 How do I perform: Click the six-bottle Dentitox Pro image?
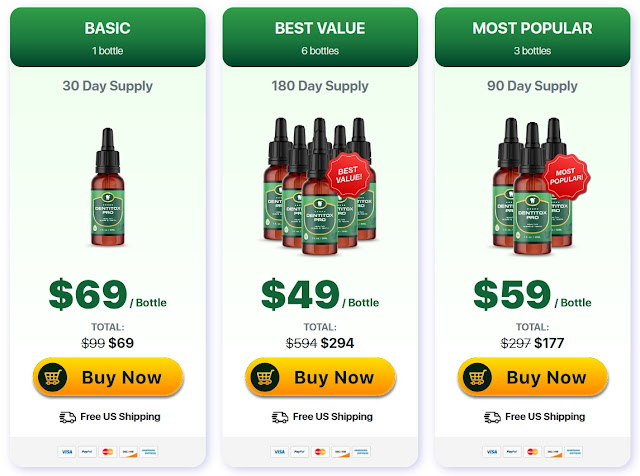tap(320, 186)
